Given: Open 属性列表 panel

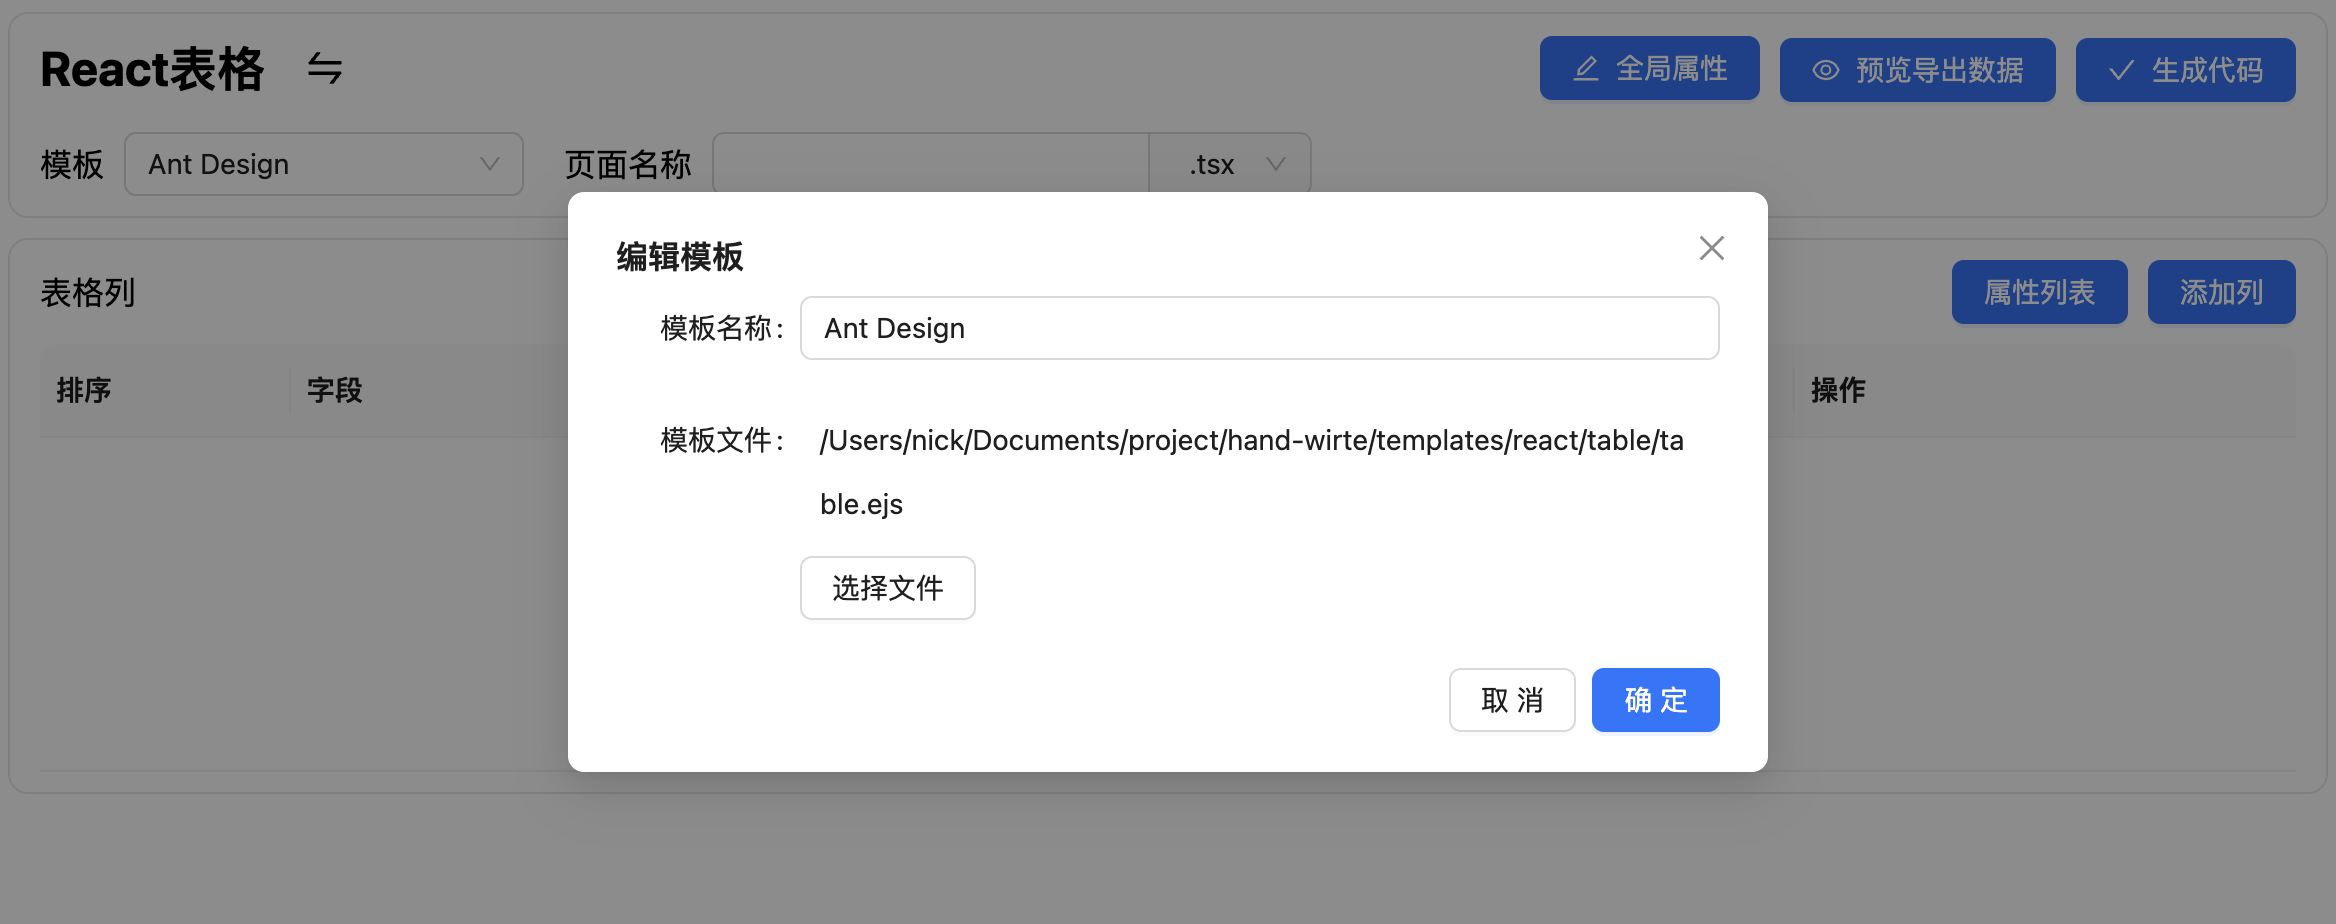Looking at the screenshot, I should click(2038, 291).
